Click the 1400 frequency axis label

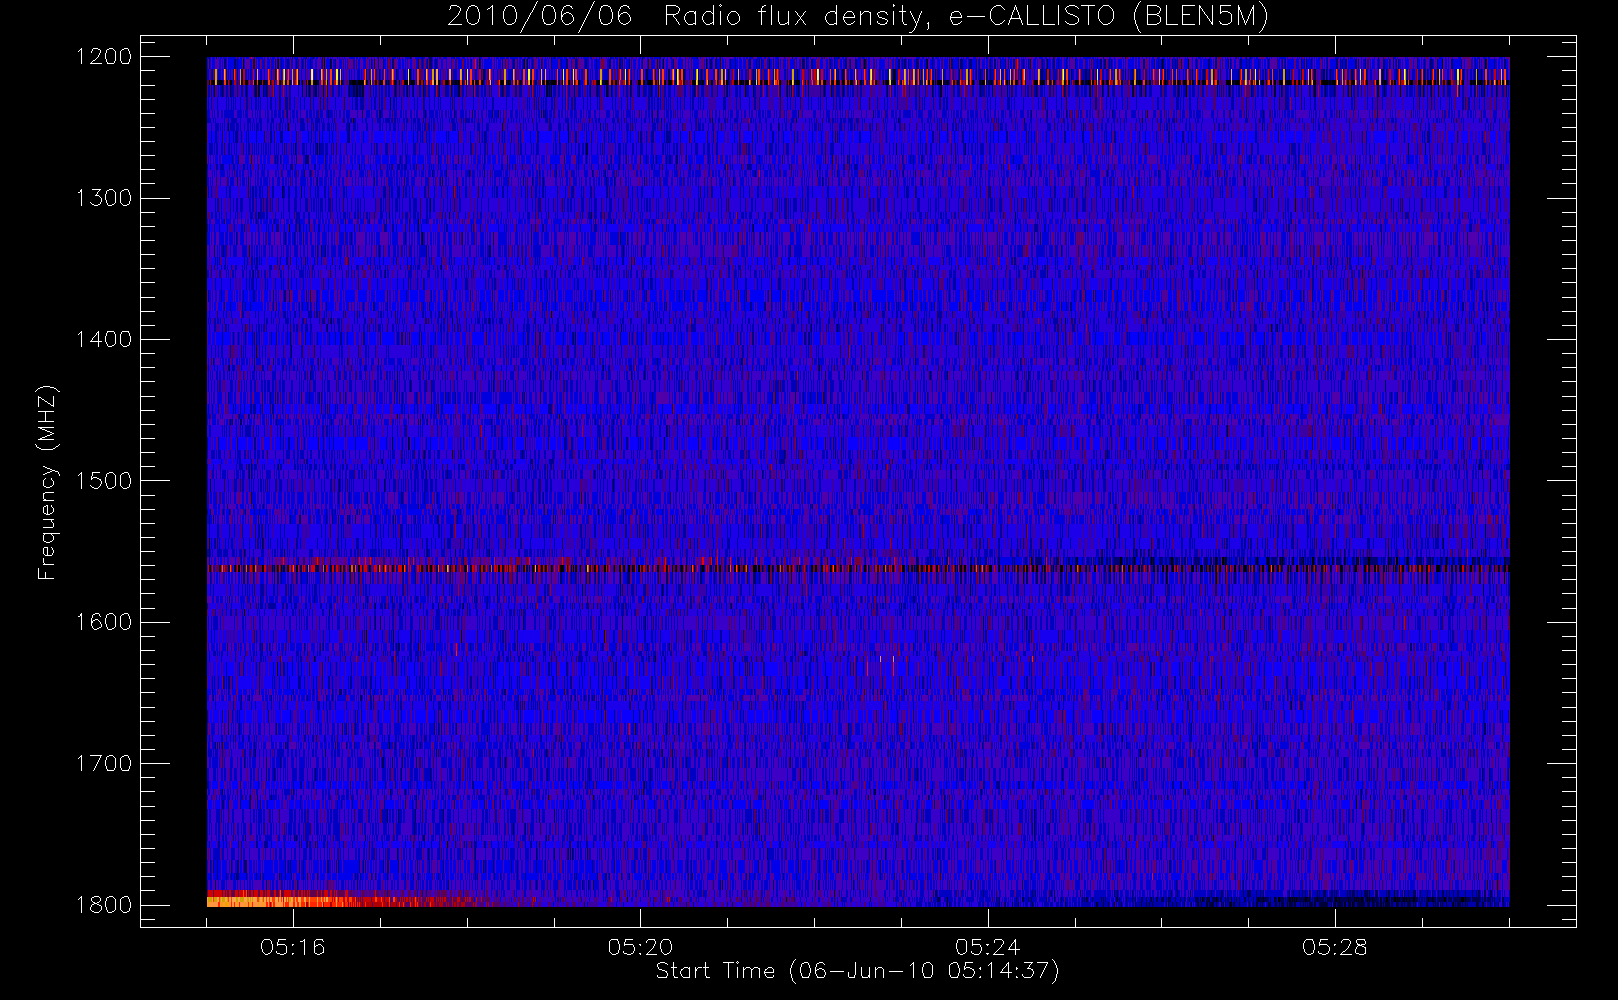coord(104,339)
